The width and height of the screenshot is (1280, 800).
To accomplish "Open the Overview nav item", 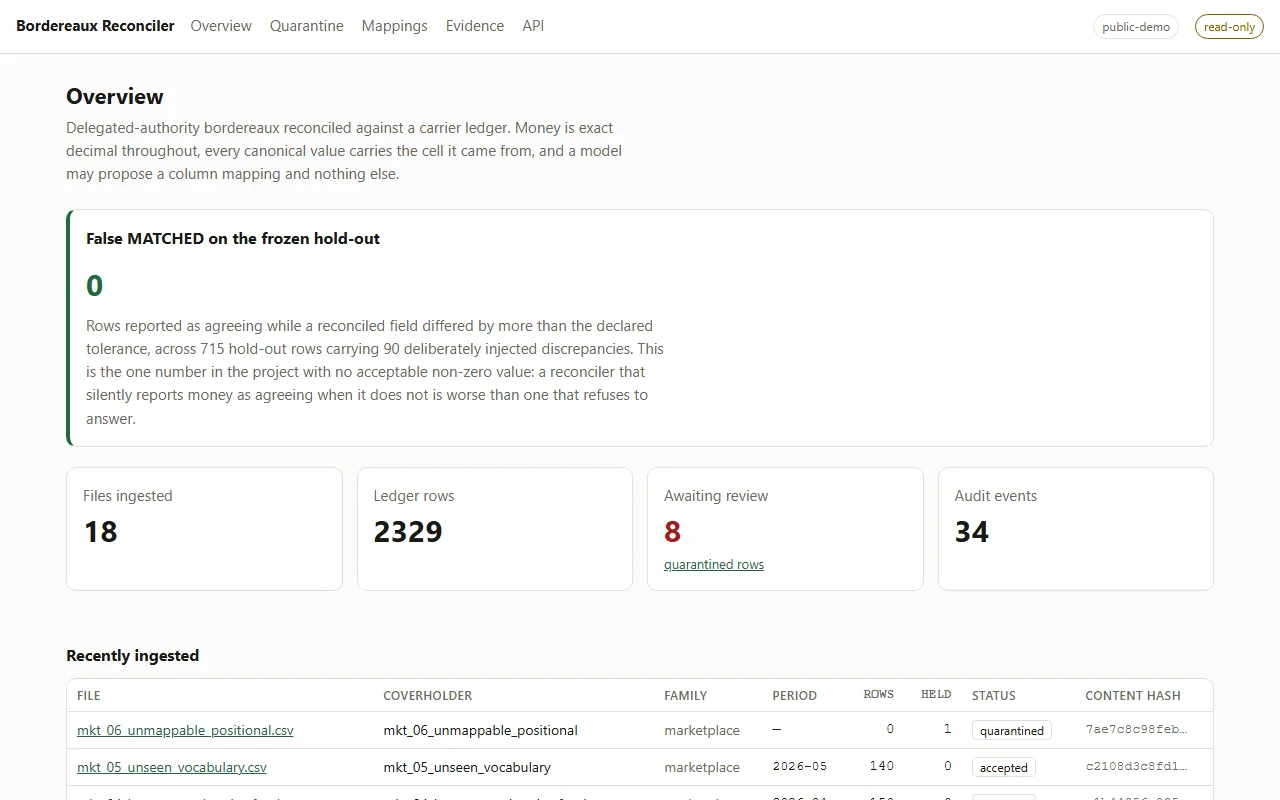I will coord(221,26).
